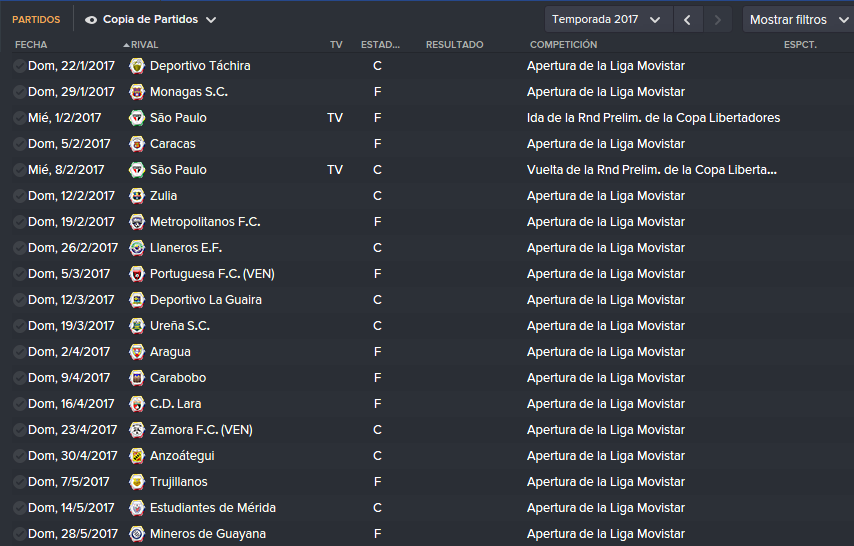Click the Metropolitanos F.C. club badge
This screenshot has height=546, width=854.
click(x=137, y=222)
